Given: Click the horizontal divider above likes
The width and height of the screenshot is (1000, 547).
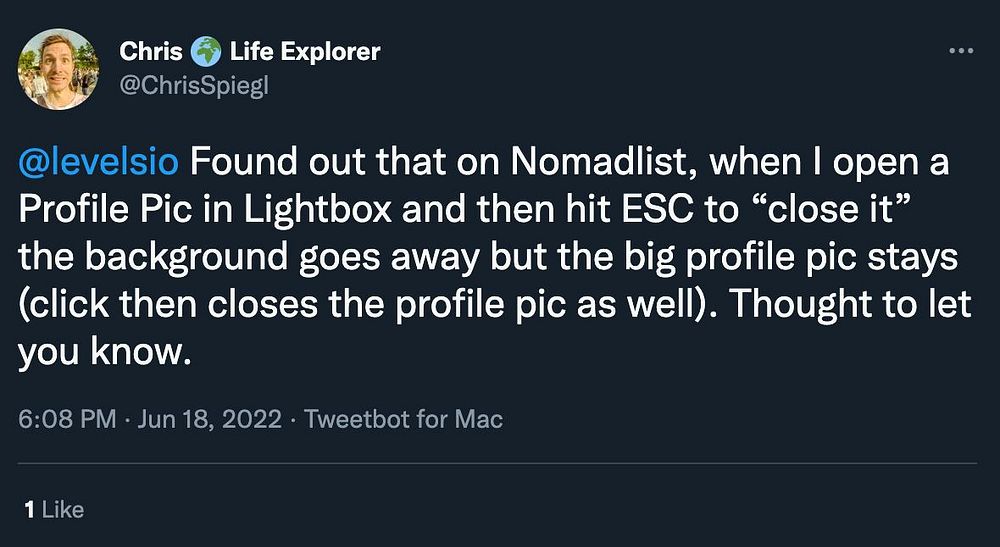Looking at the screenshot, I should pyautogui.click(x=497, y=463).
